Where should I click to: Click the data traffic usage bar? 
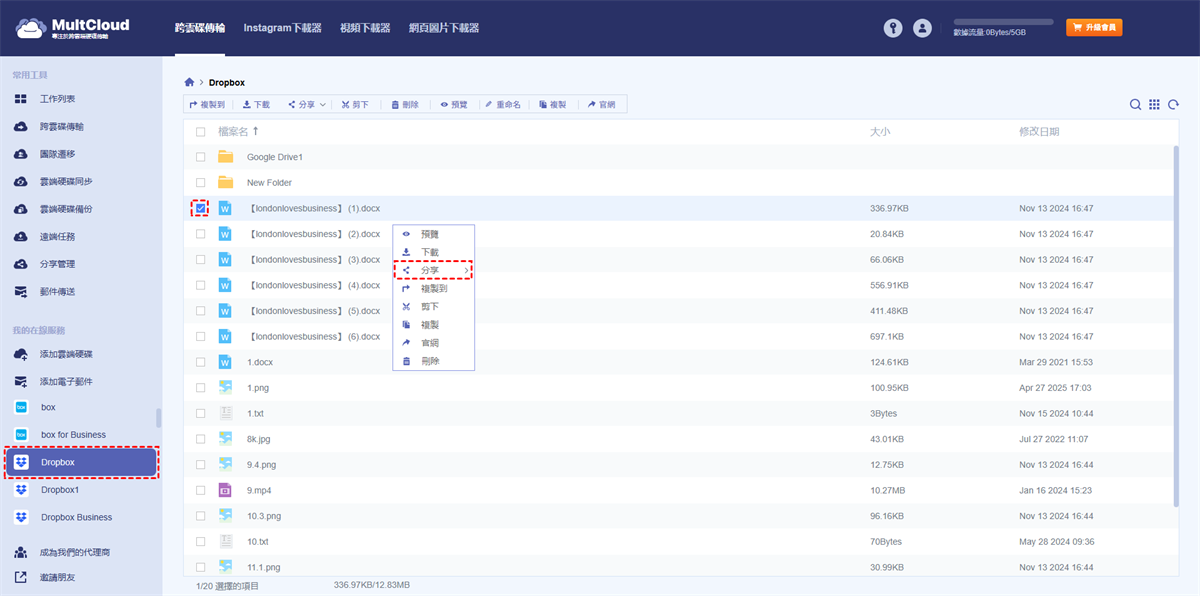1003,21
